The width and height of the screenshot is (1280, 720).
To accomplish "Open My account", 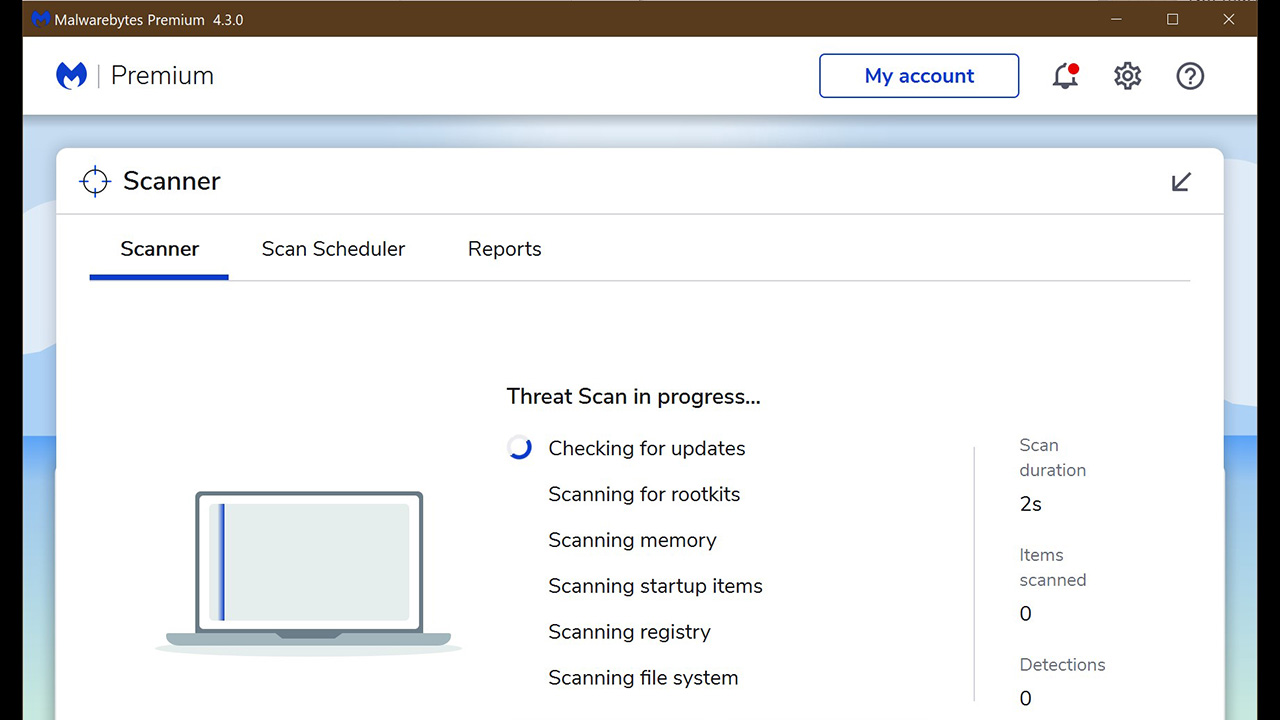I will (x=919, y=76).
